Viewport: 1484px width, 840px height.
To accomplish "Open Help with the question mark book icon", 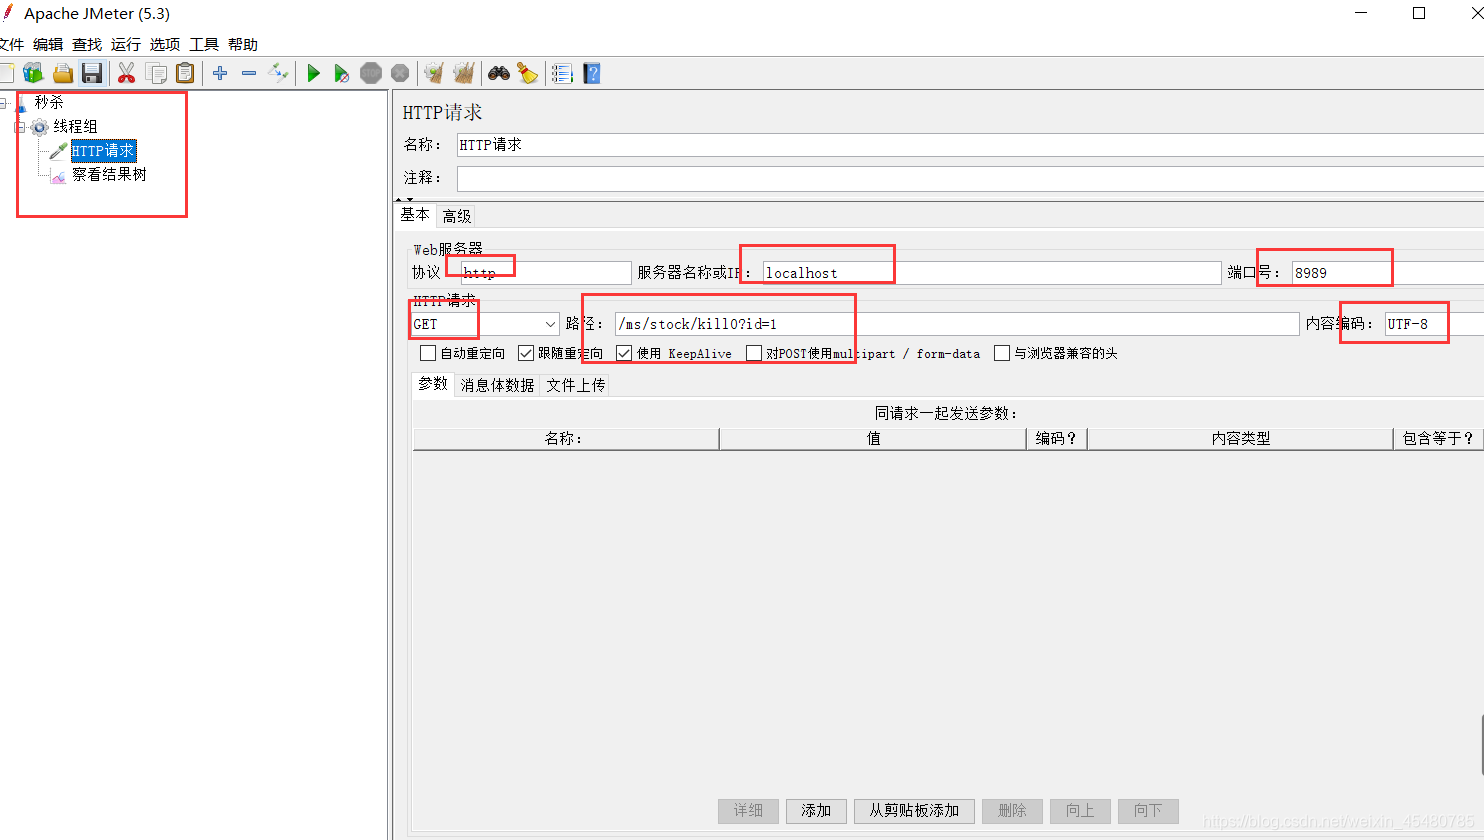I will (x=592, y=73).
